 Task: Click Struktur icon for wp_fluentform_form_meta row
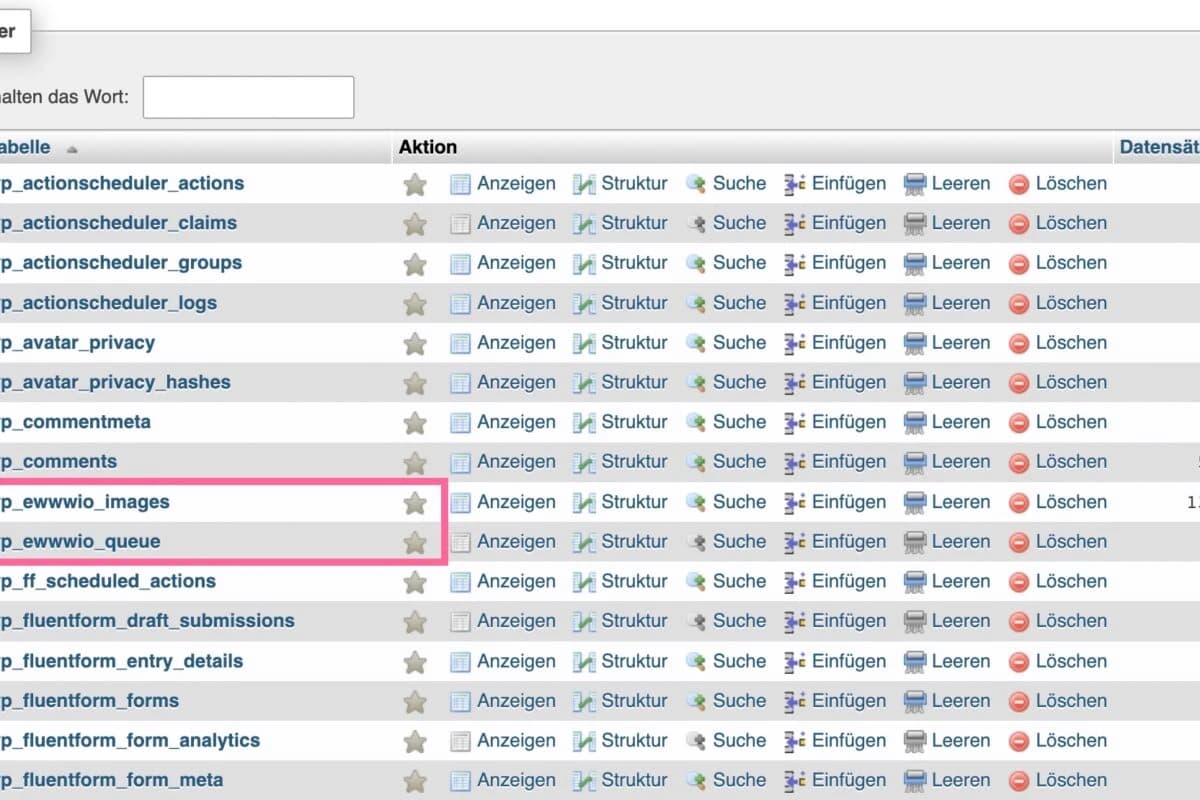click(584, 781)
